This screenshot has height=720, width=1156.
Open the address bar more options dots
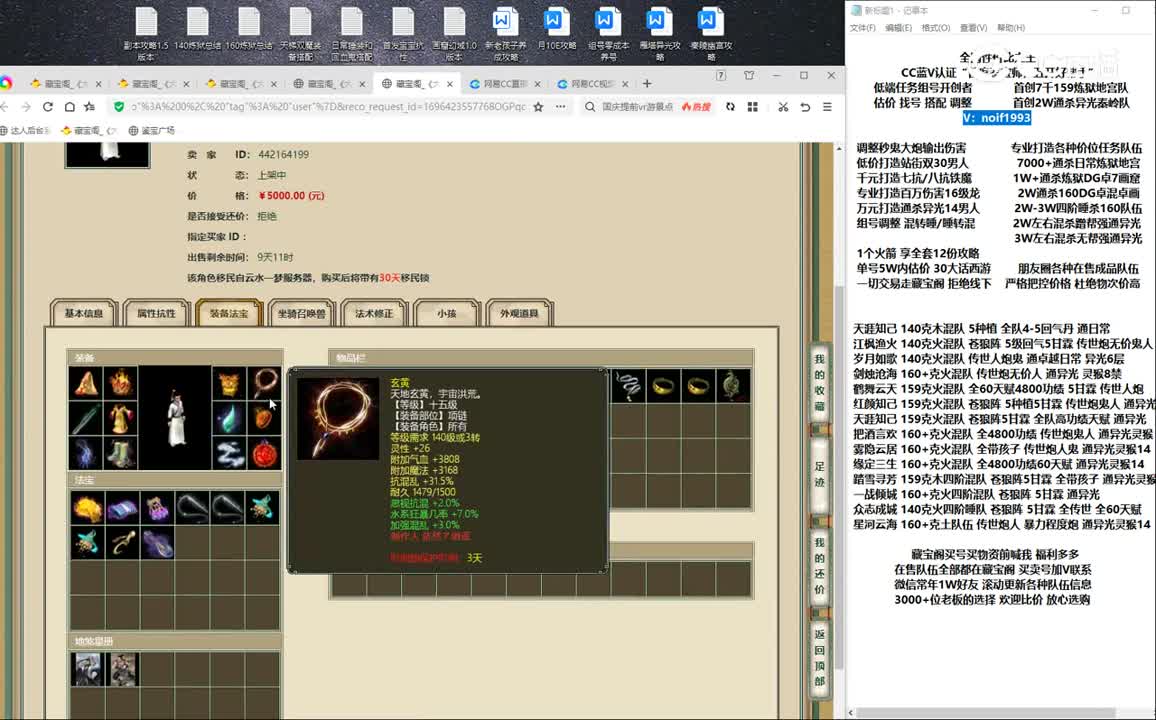[x=561, y=107]
